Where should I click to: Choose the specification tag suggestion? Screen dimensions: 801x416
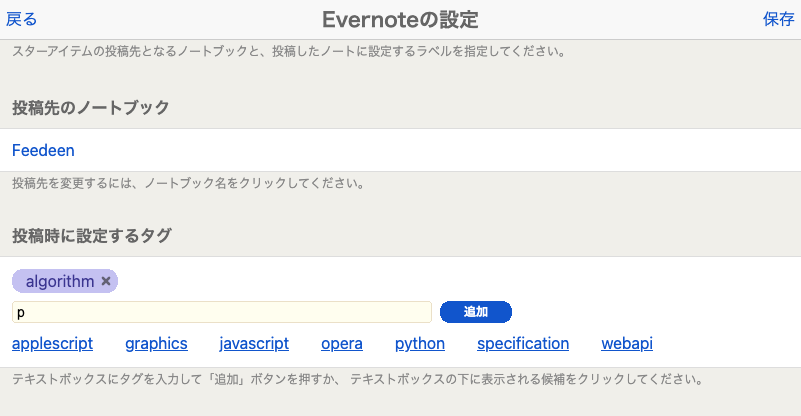(523, 343)
